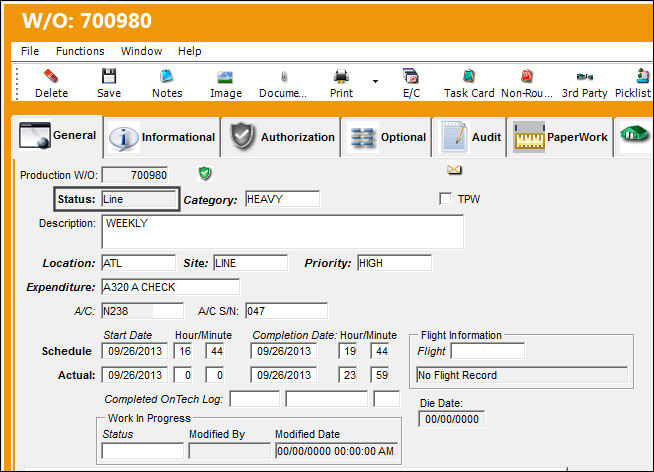
Task: Open the Functions menu
Action: (x=80, y=51)
